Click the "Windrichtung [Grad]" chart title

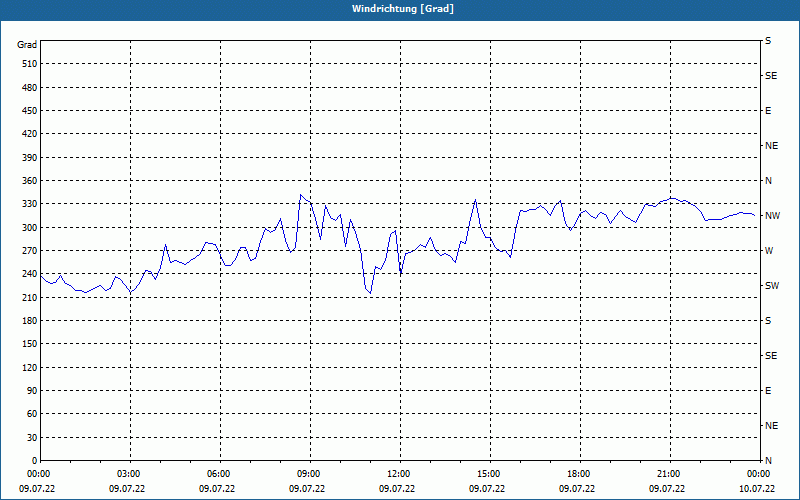403,9
